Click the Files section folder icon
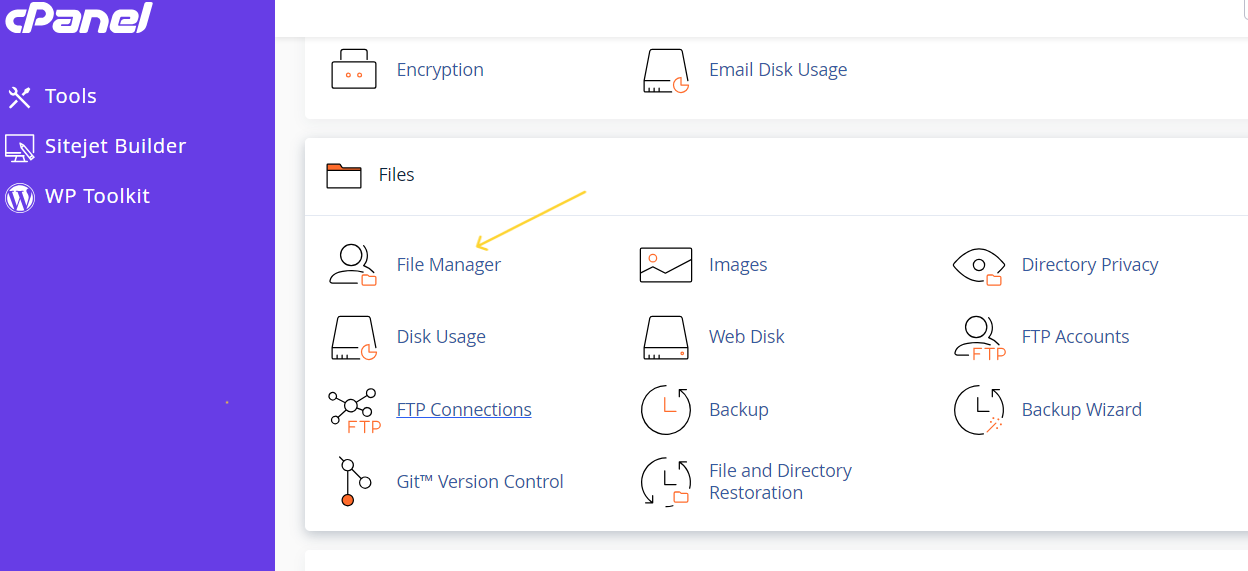1248x571 pixels. [344, 176]
